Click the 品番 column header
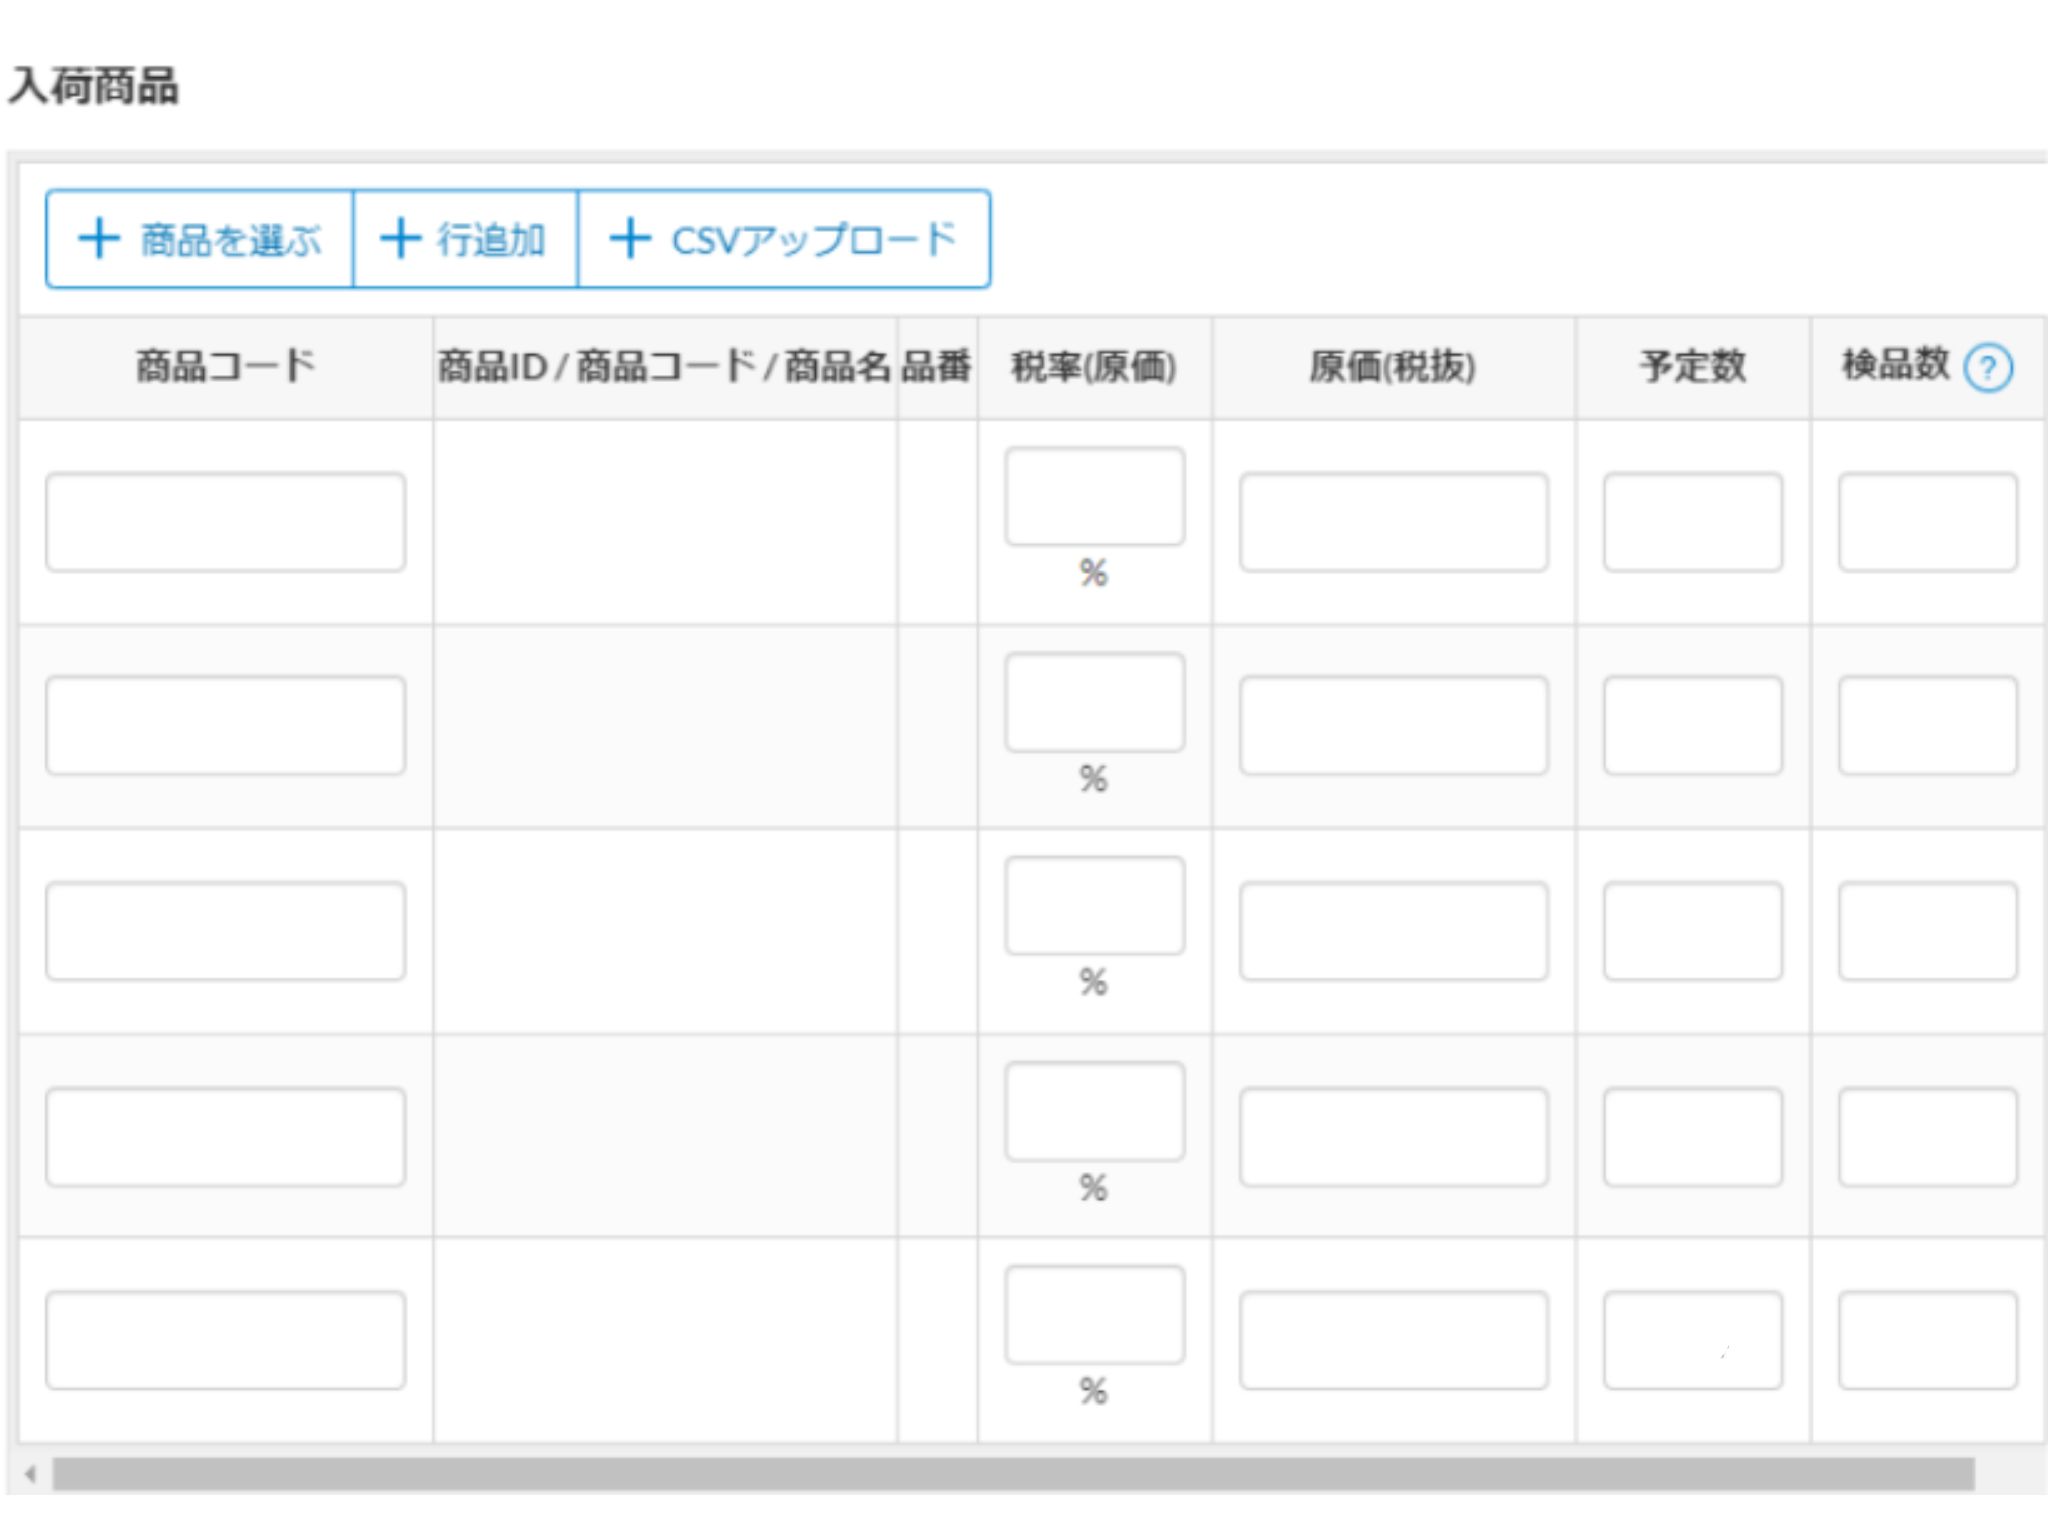 937,366
